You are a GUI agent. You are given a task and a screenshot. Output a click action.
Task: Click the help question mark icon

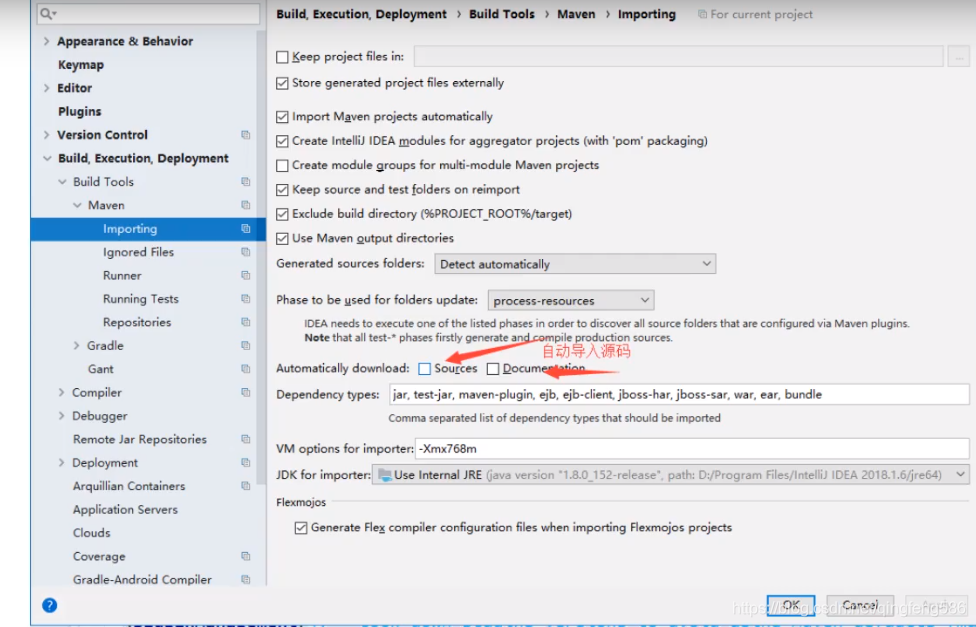click(x=50, y=605)
